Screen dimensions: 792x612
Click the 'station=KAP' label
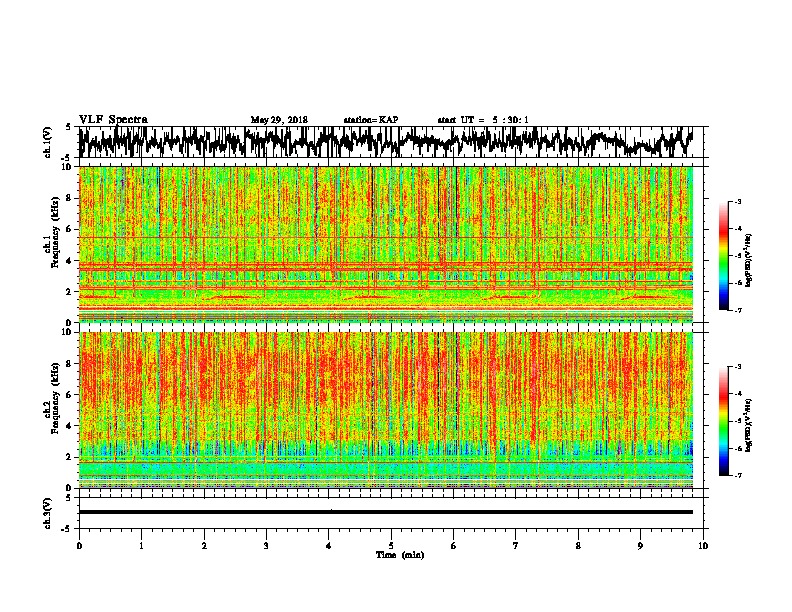371,120
